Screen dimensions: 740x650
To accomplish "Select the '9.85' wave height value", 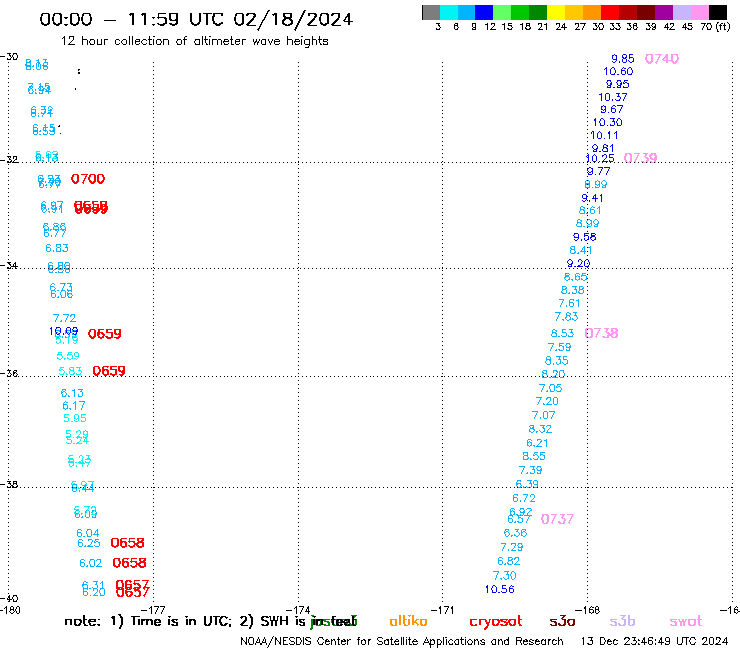I will coord(623,59).
